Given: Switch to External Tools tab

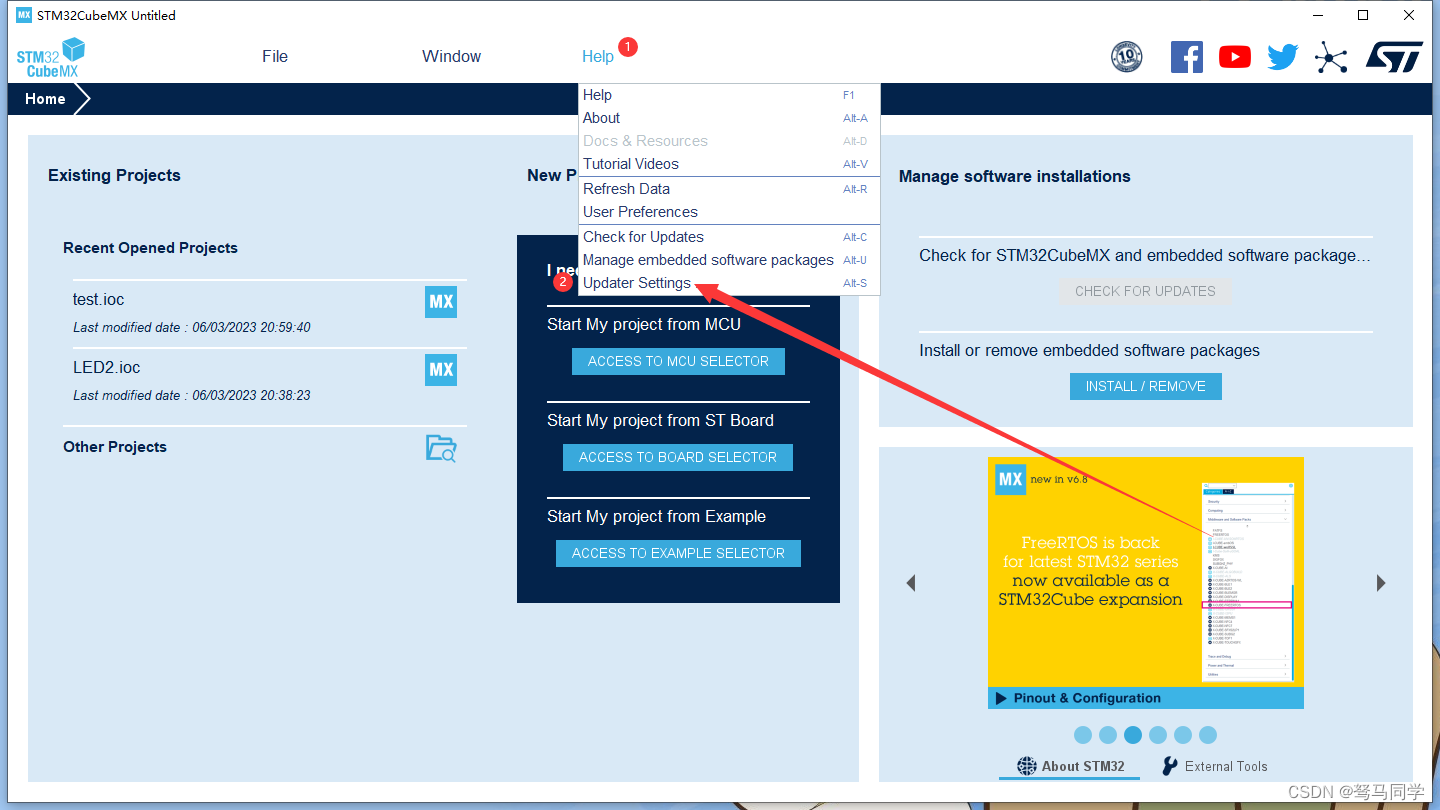Looking at the screenshot, I should [x=1214, y=766].
